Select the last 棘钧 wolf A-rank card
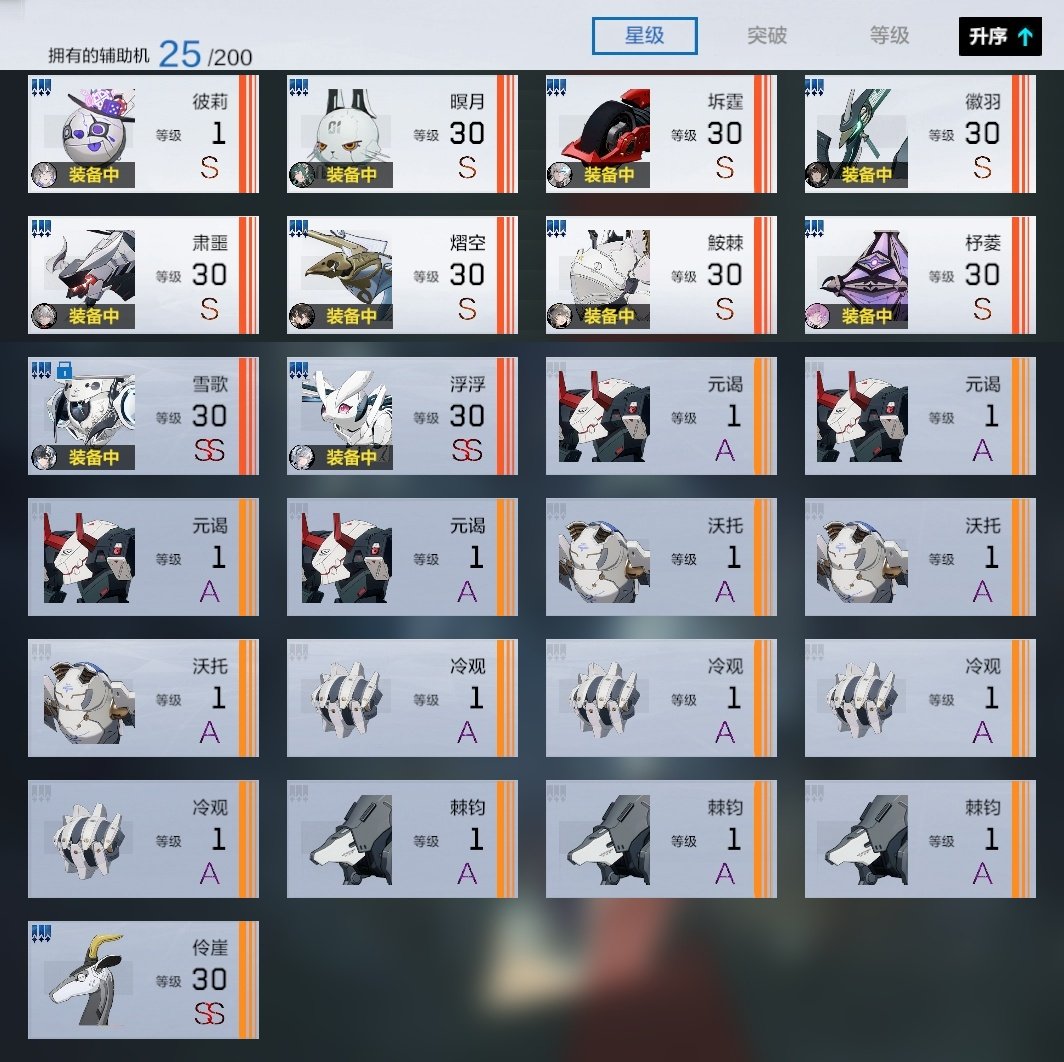 click(x=920, y=839)
